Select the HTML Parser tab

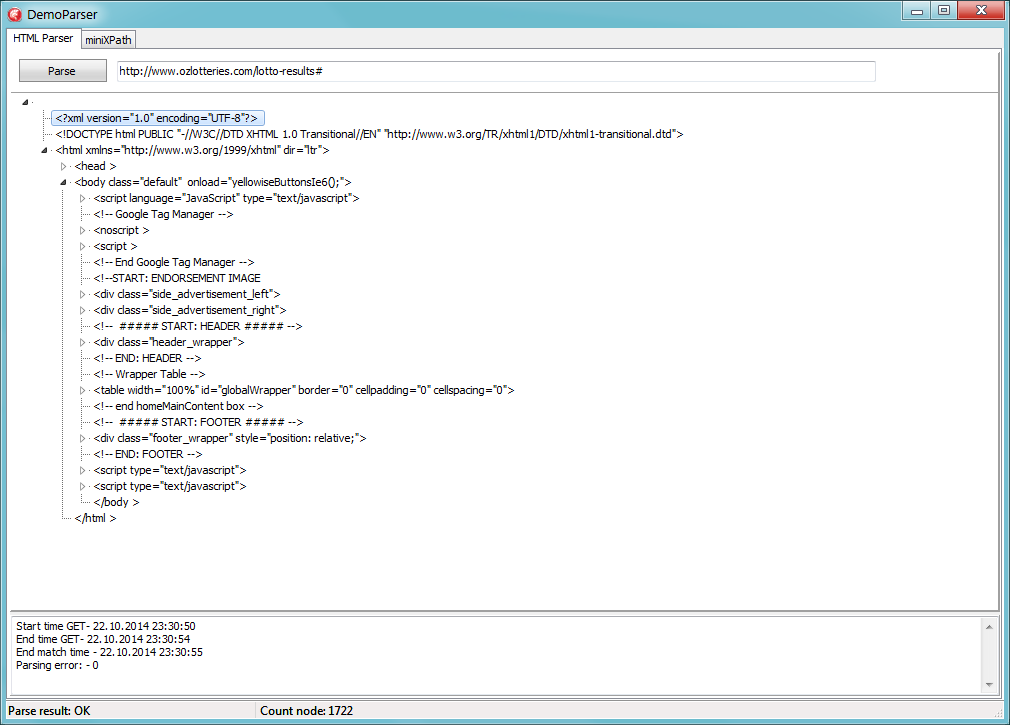43,39
